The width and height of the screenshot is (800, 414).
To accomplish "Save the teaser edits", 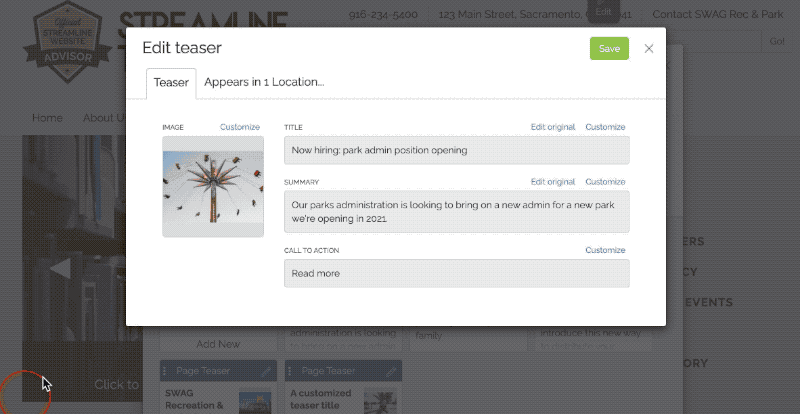I will 609,48.
